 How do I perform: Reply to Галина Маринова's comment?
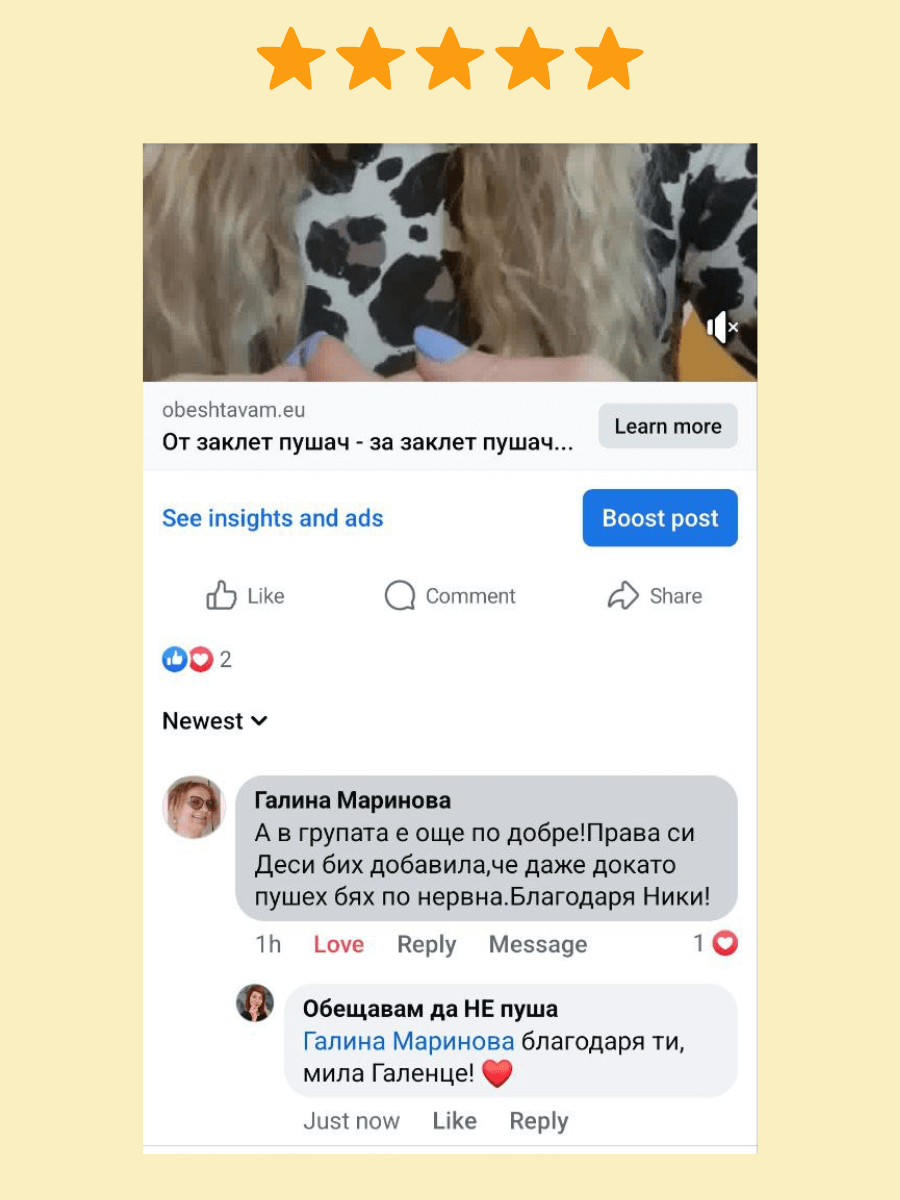click(426, 945)
